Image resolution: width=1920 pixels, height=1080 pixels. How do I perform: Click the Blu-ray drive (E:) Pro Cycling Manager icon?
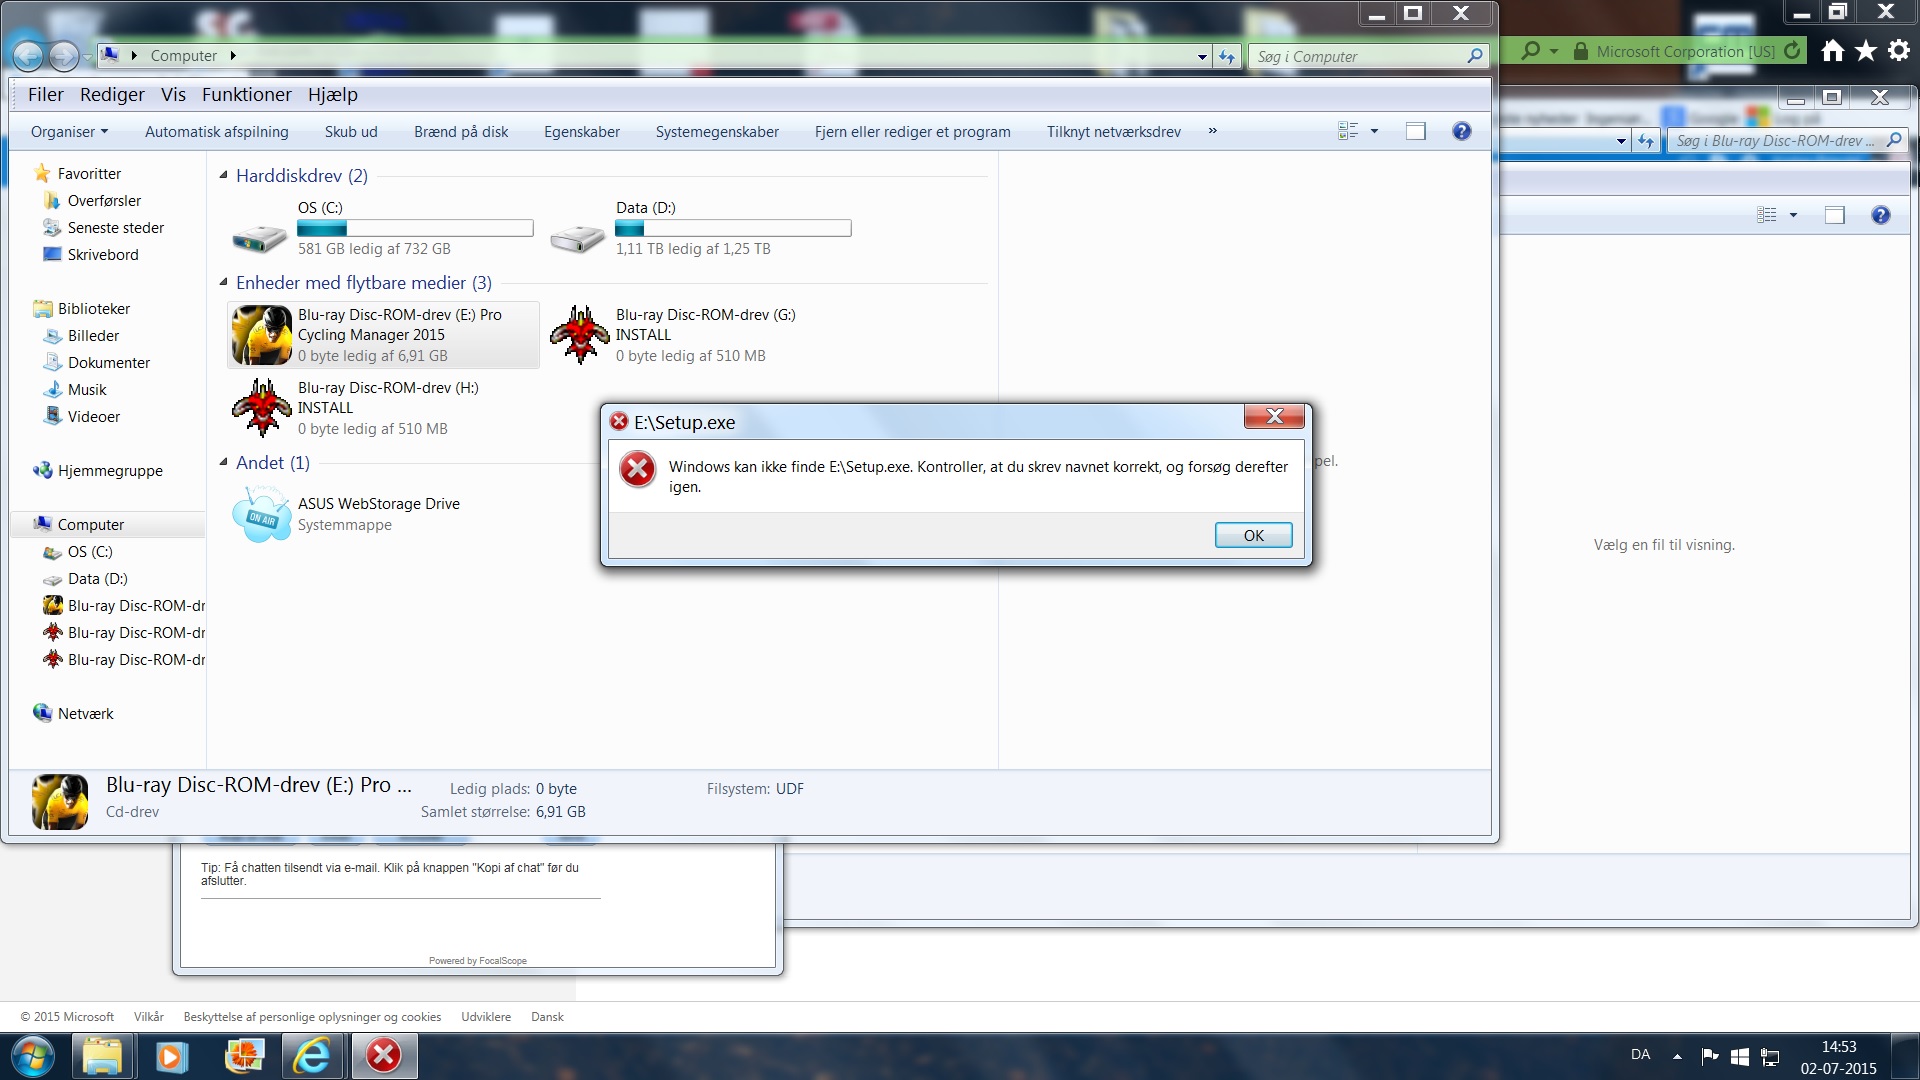click(x=262, y=335)
